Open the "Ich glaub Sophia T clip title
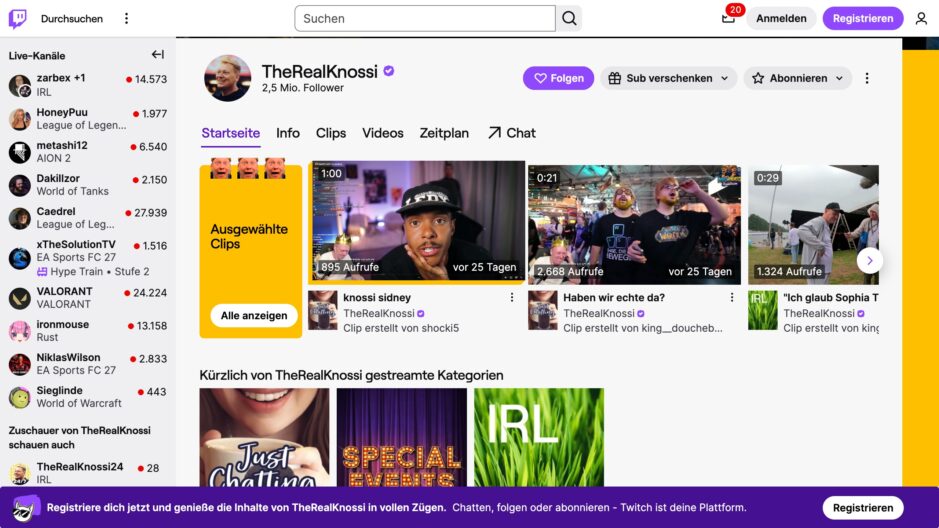The image size is (939, 528). coord(831,298)
